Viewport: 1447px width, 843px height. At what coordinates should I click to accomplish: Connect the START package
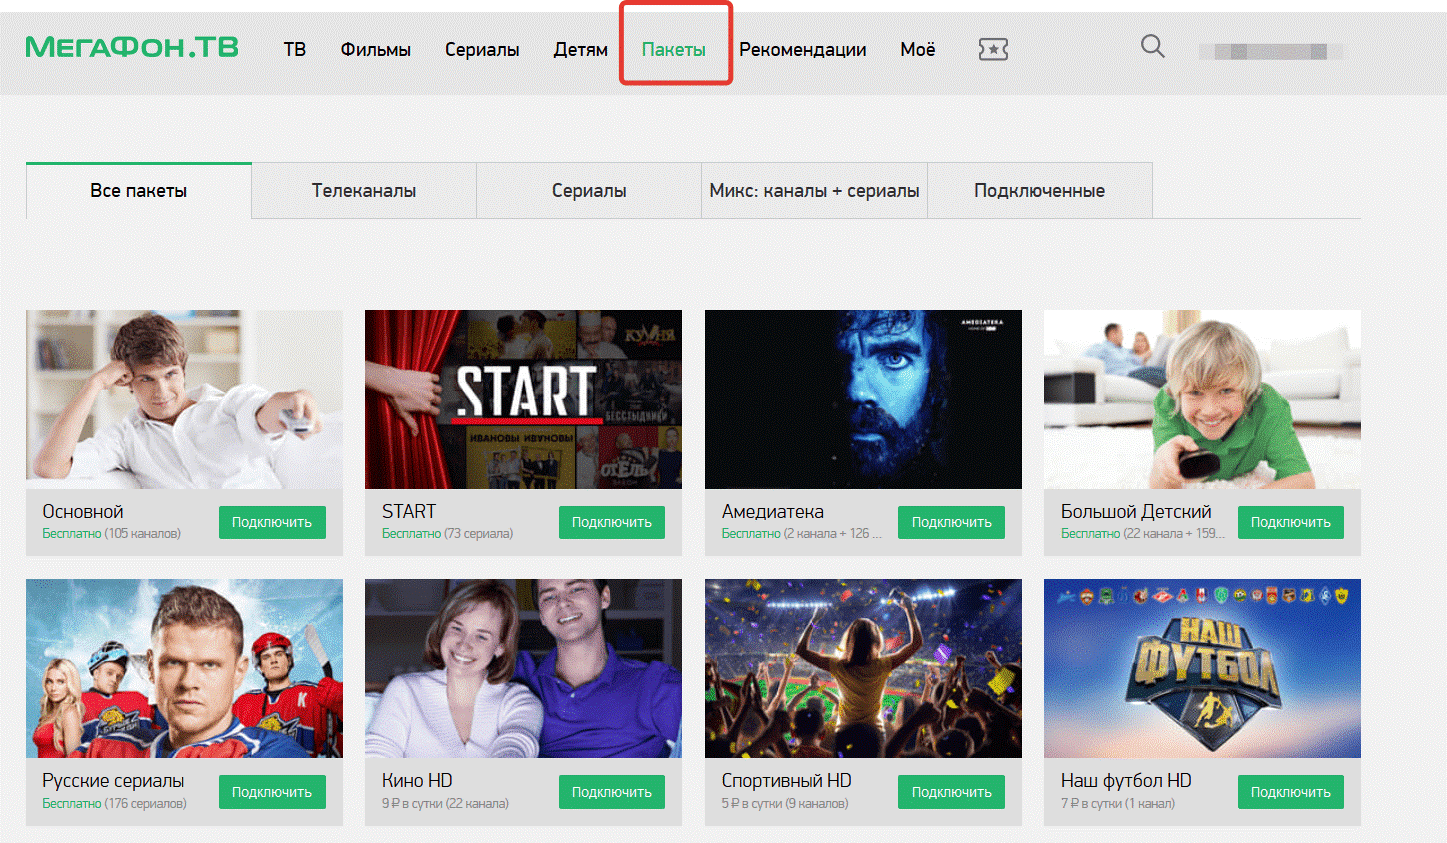[x=611, y=522]
